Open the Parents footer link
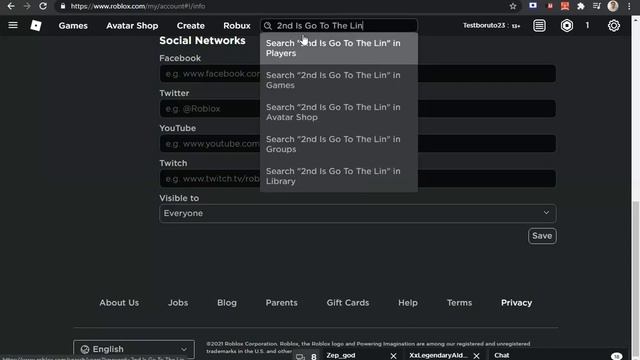This screenshot has height=360, width=640. point(282,303)
